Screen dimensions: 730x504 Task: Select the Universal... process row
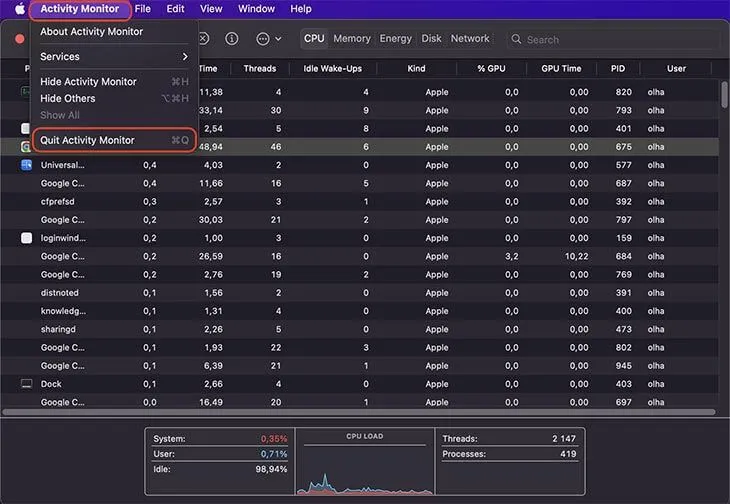[x=359, y=165]
